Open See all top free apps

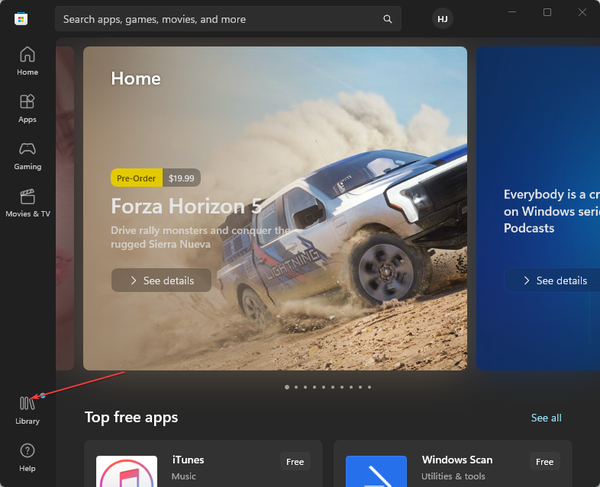(546, 418)
